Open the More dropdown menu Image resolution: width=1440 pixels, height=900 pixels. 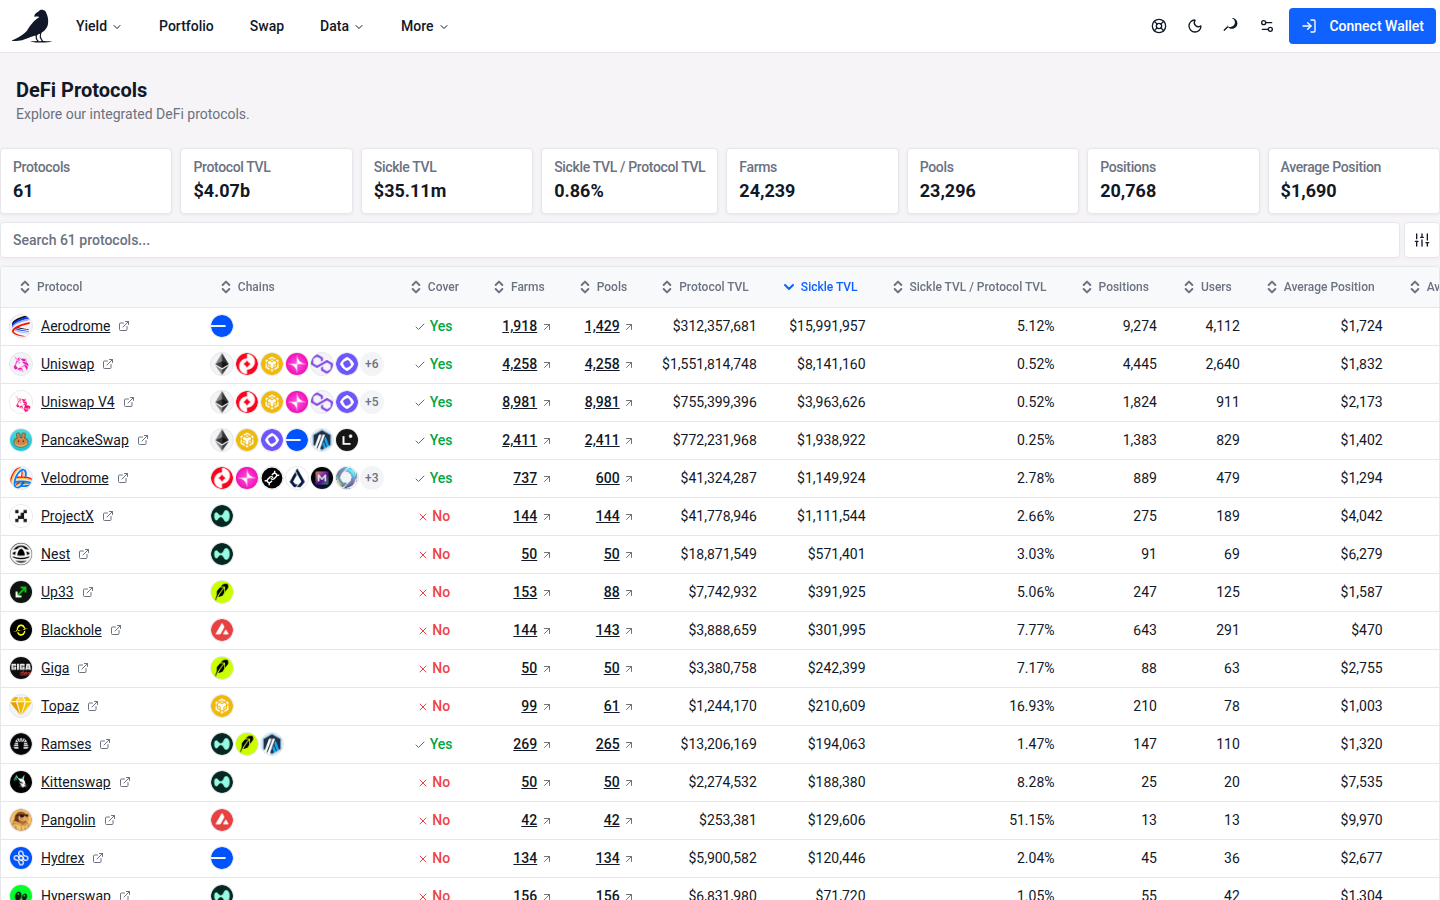pos(424,26)
